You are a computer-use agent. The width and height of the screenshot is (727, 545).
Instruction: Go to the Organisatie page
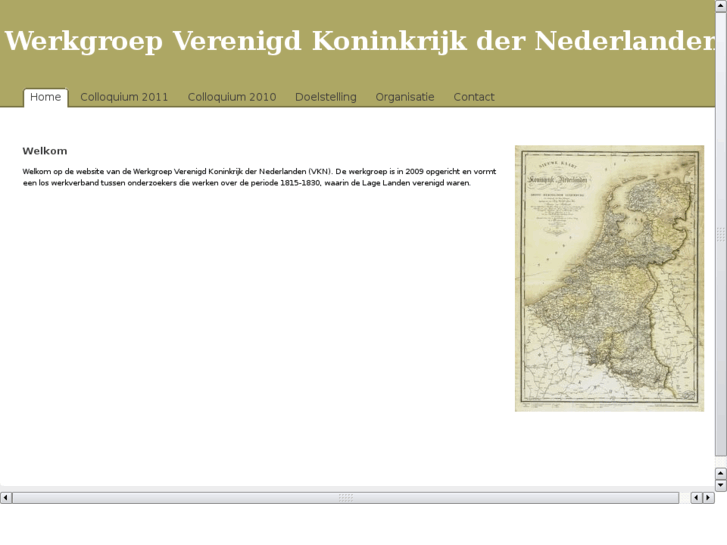click(405, 97)
